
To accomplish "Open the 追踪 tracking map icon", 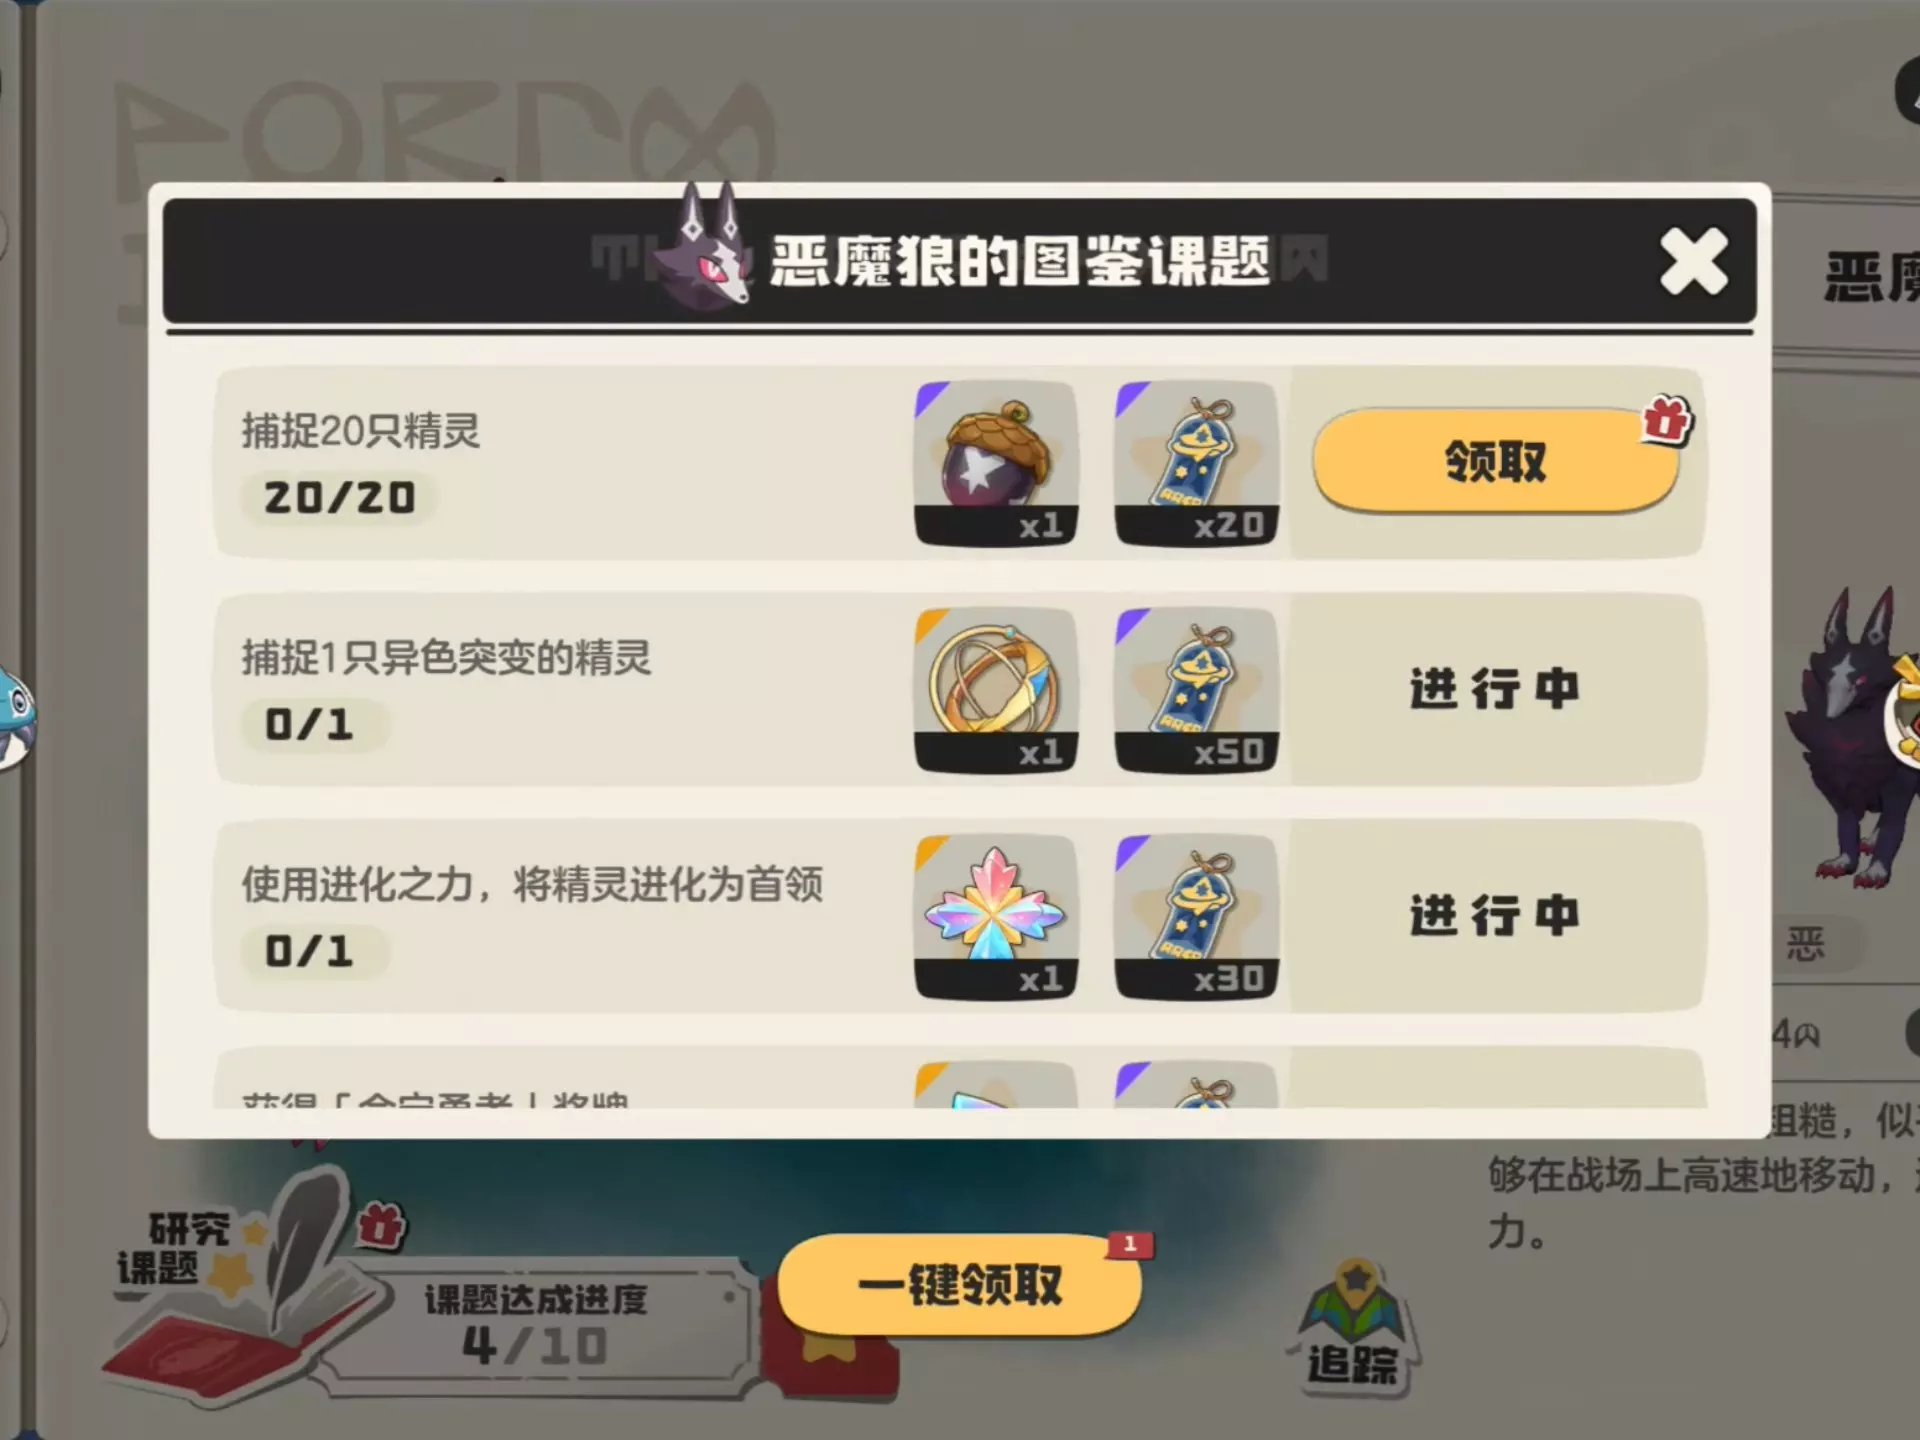I will [1353, 1330].
